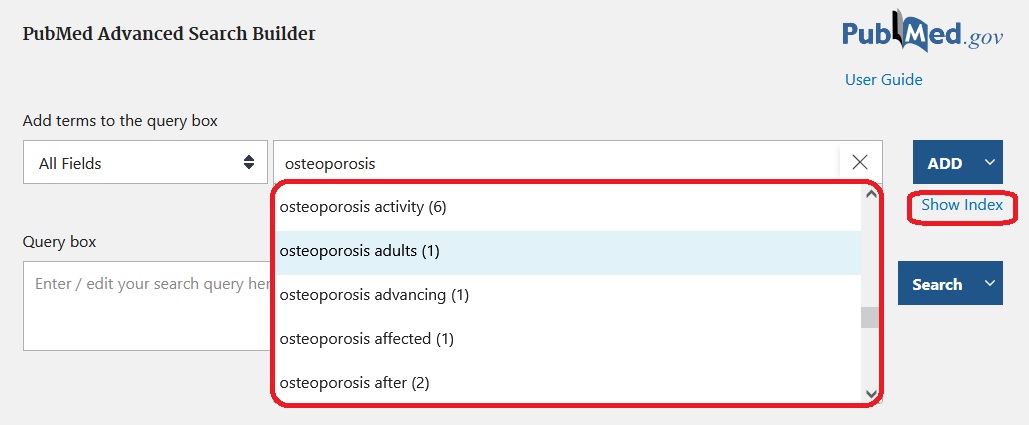This screenshot has width=1029, height=425.
Task: Choose "osteoporosis after (2)" from index
Action: coord(354,382)
